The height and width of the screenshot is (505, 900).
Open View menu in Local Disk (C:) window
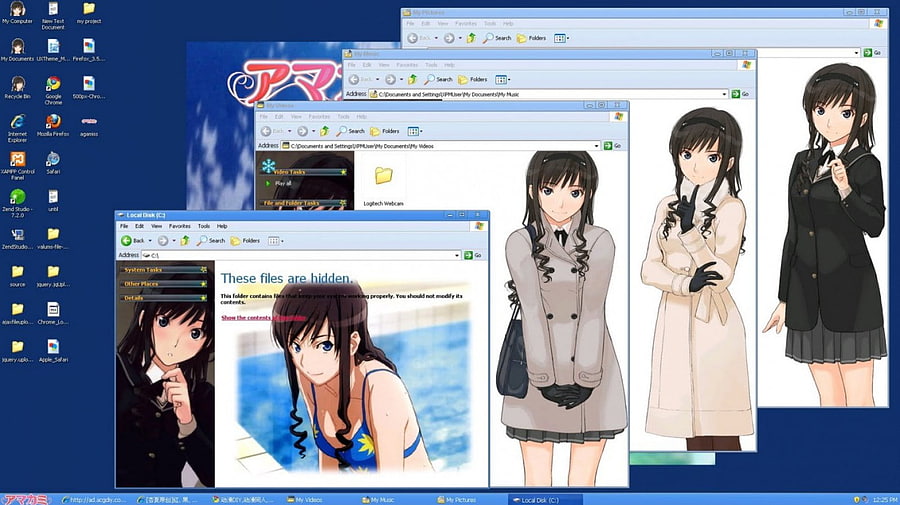[x=156, y=226]
